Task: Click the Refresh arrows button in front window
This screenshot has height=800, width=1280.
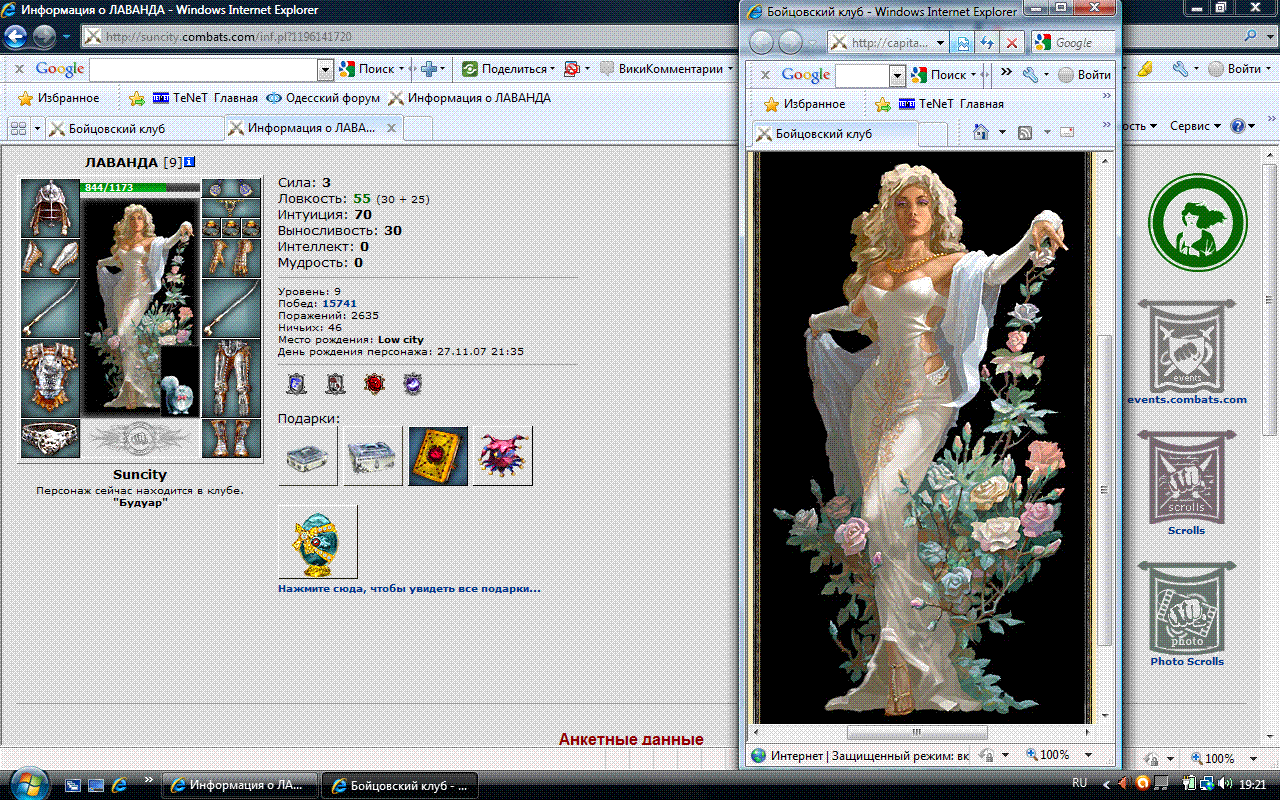Action: [x=987, y=43]
